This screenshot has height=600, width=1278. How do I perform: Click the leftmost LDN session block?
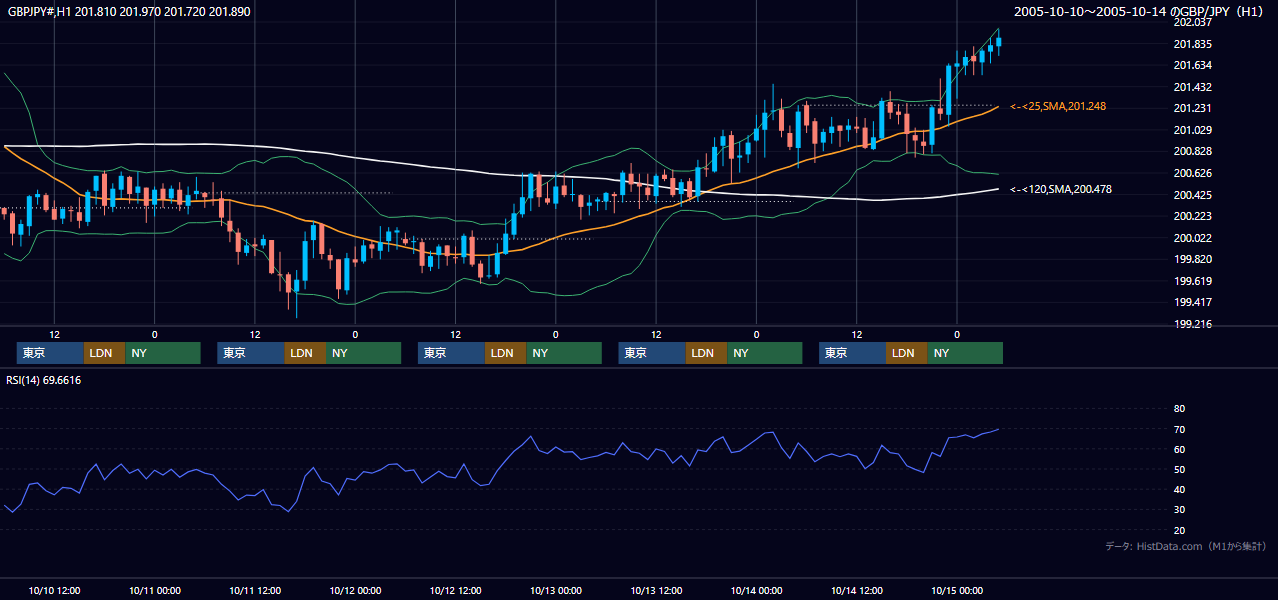[x=105, y=353]
